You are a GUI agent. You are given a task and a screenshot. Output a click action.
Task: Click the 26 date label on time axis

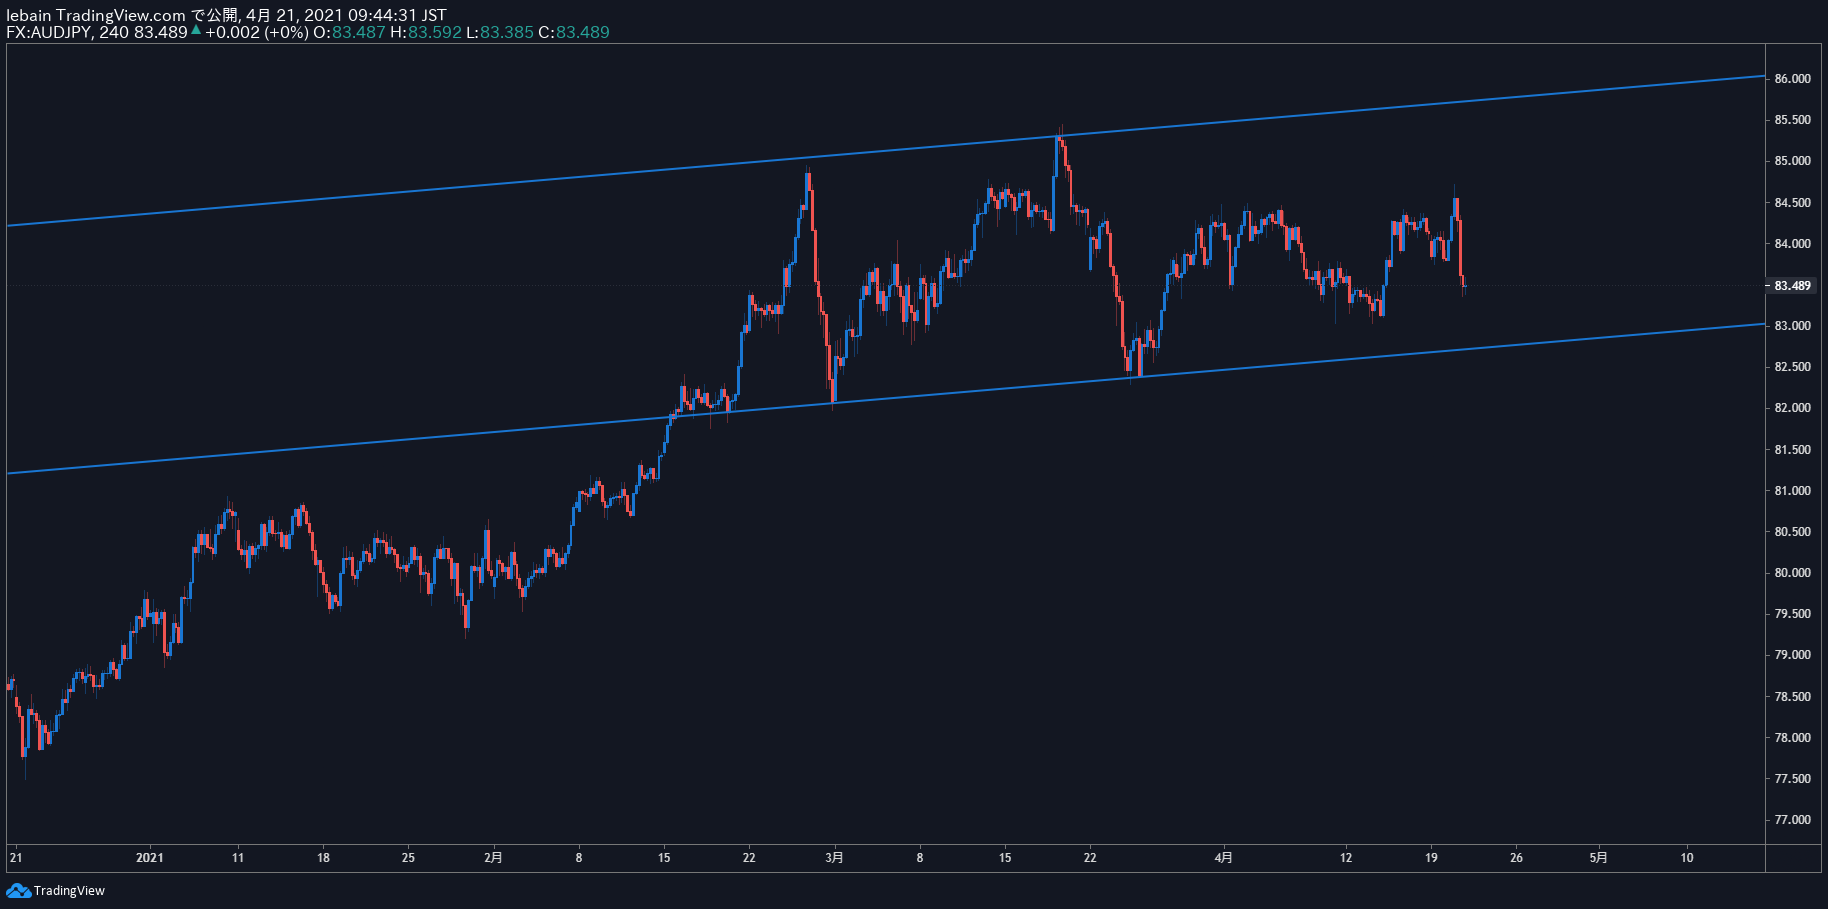1516,857
